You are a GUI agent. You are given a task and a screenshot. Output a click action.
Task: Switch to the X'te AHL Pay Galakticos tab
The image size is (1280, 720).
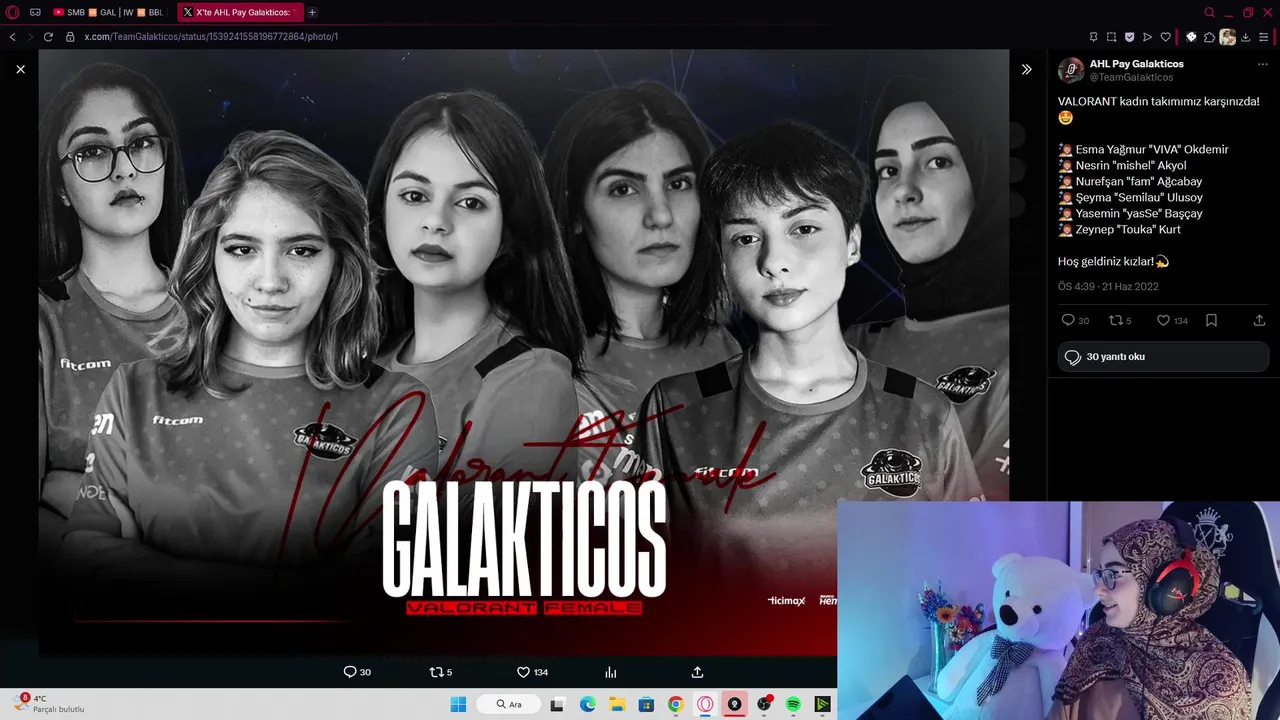click(x=240, y=12)
